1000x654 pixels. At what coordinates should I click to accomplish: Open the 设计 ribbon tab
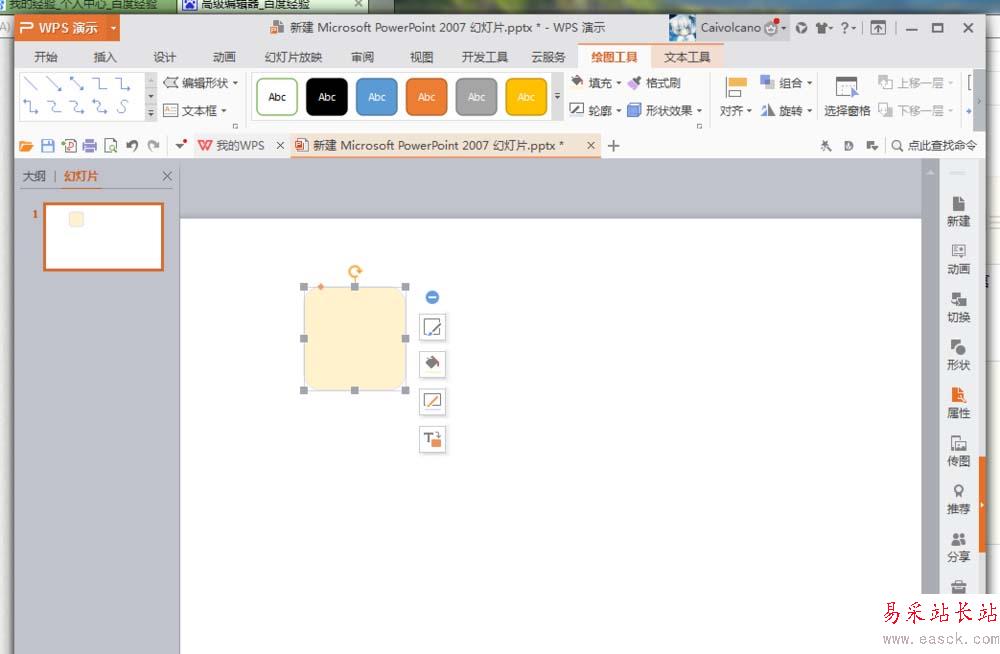165,57
